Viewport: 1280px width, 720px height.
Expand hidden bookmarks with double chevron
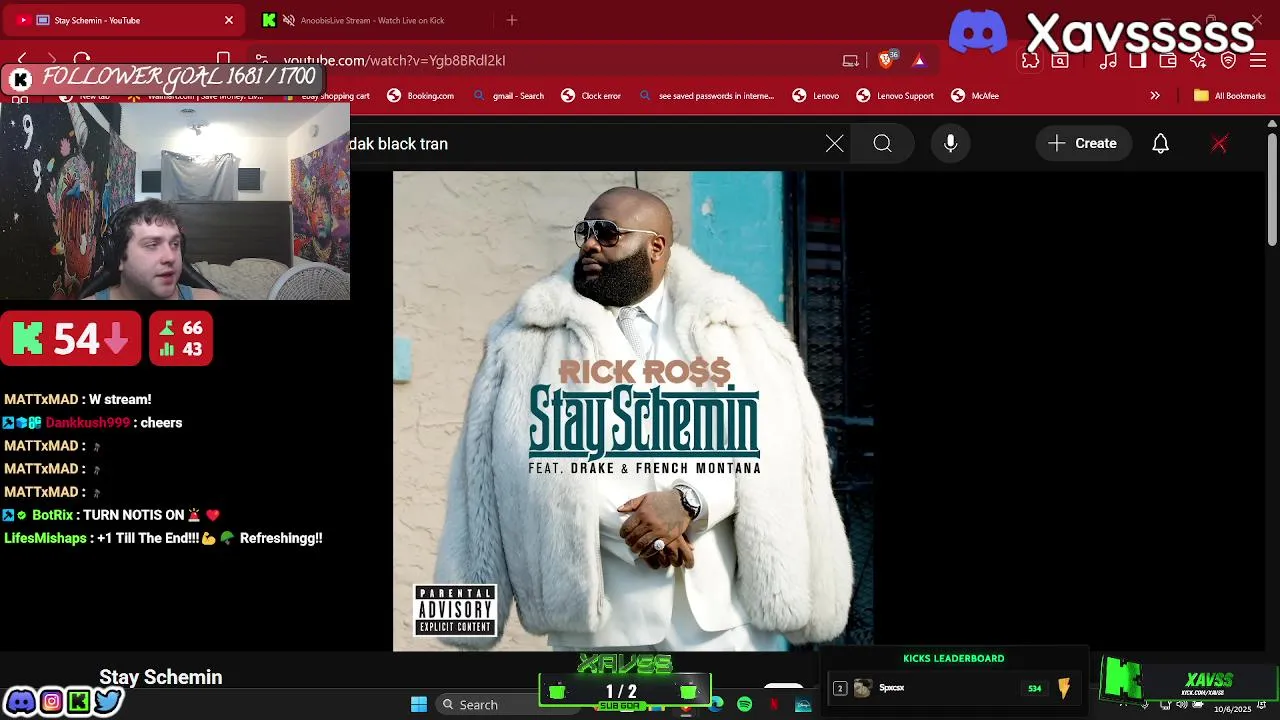point(1155,96)
